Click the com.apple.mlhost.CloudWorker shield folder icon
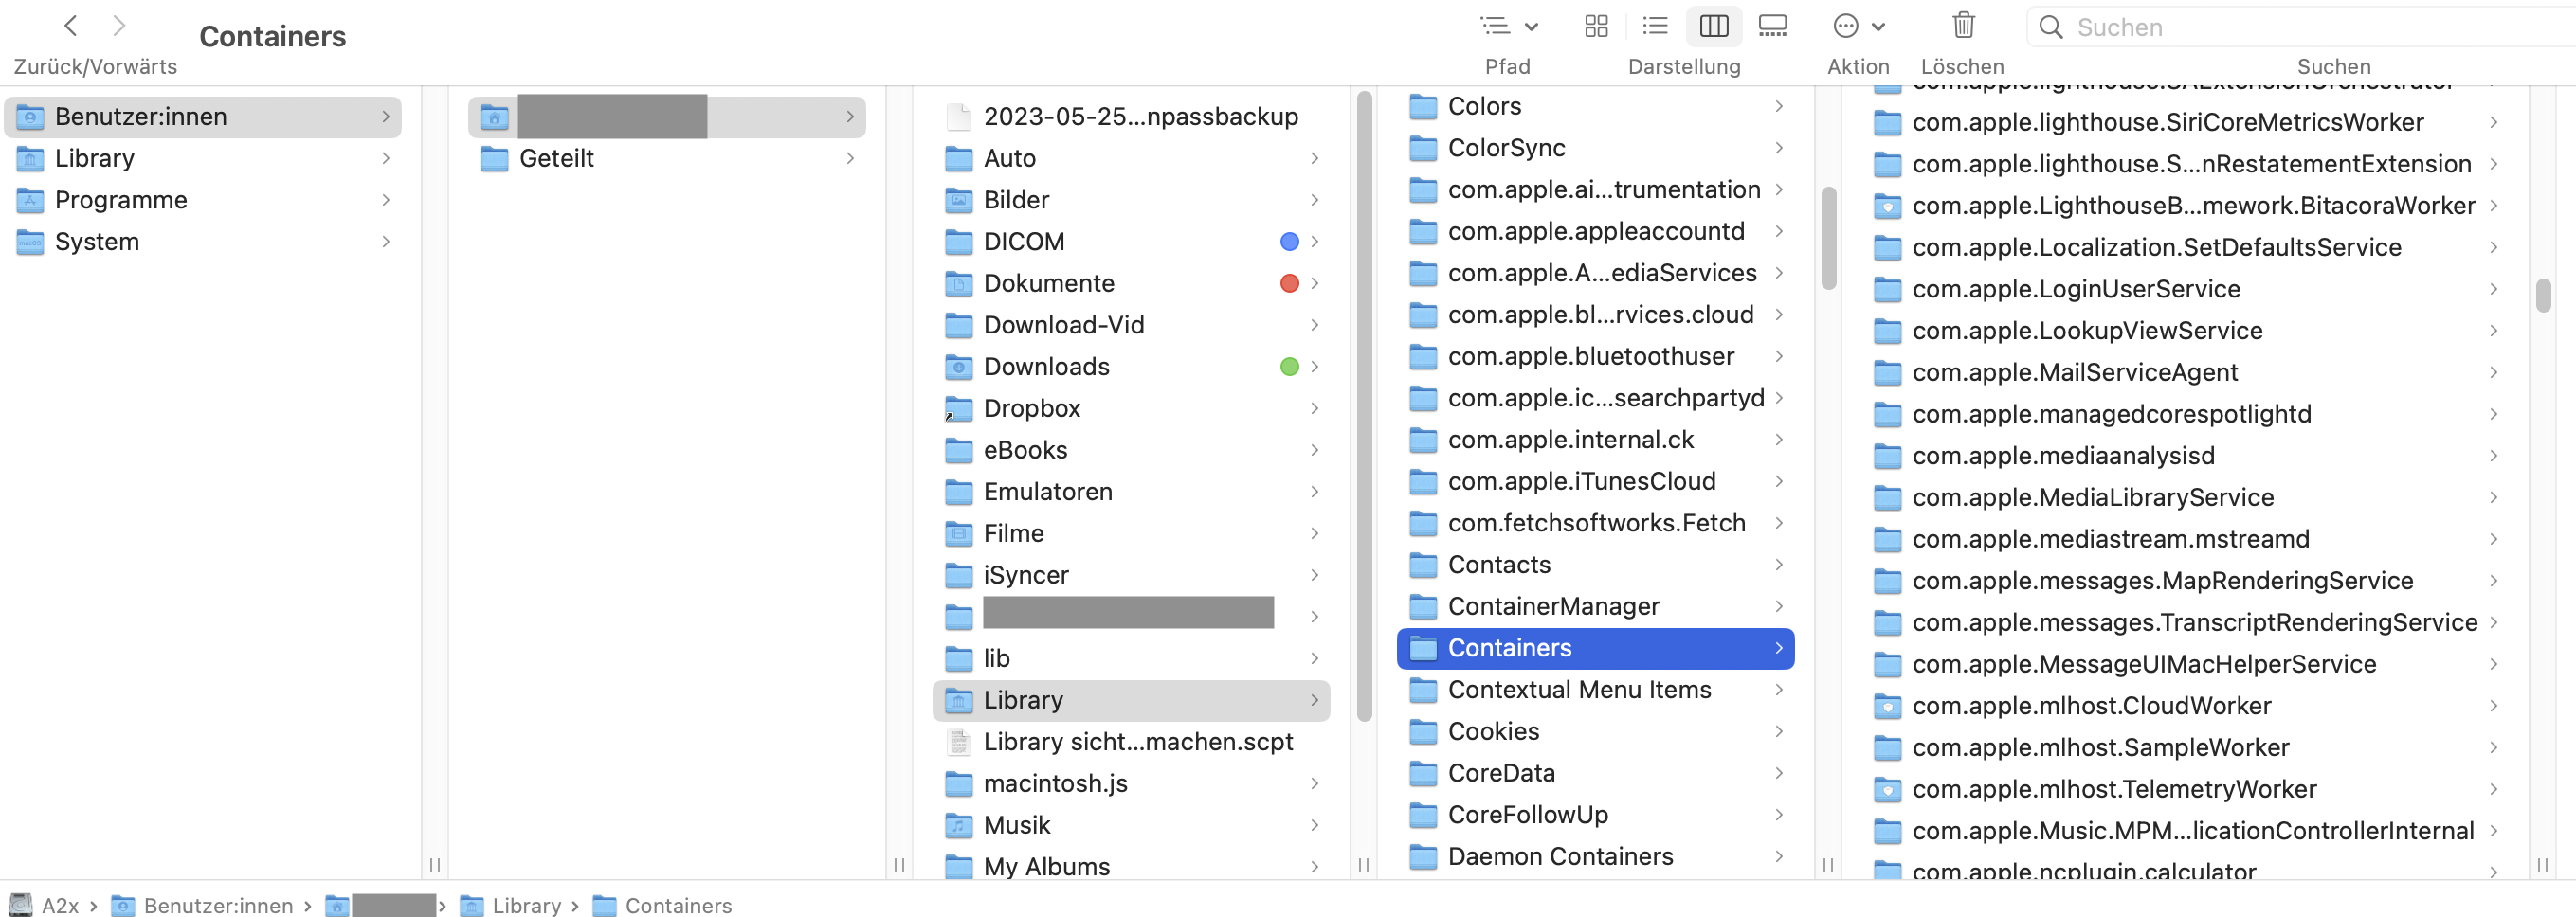 click(1886, 706)
